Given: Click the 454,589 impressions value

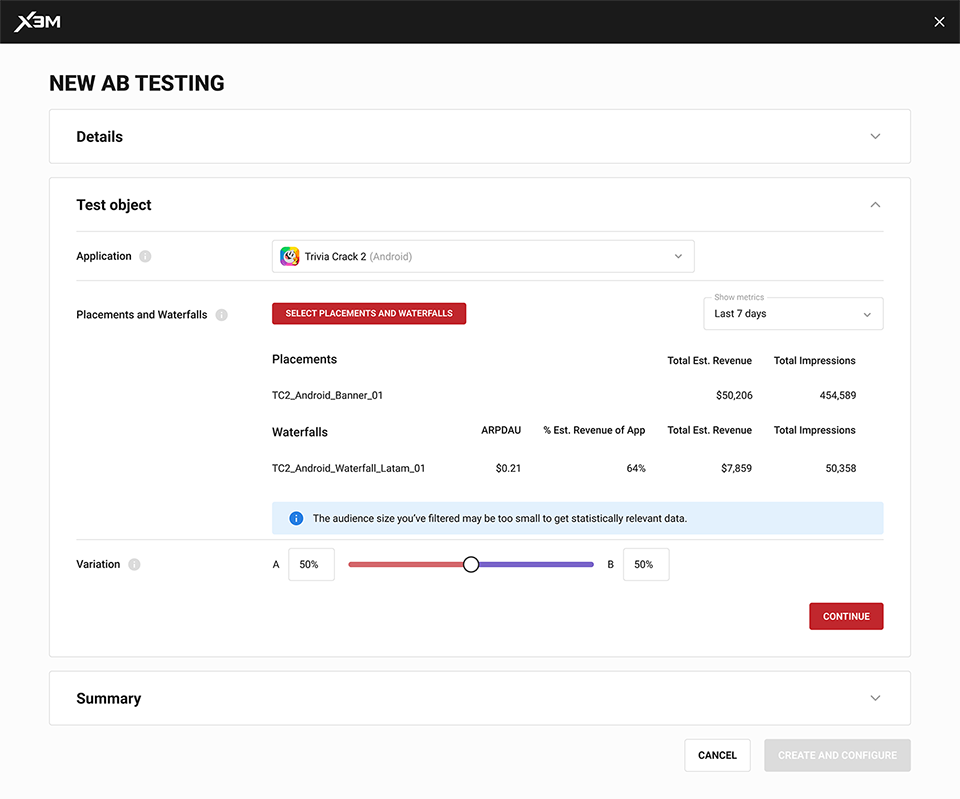Looking at the screenshot, I should click(x=838, y=396).
